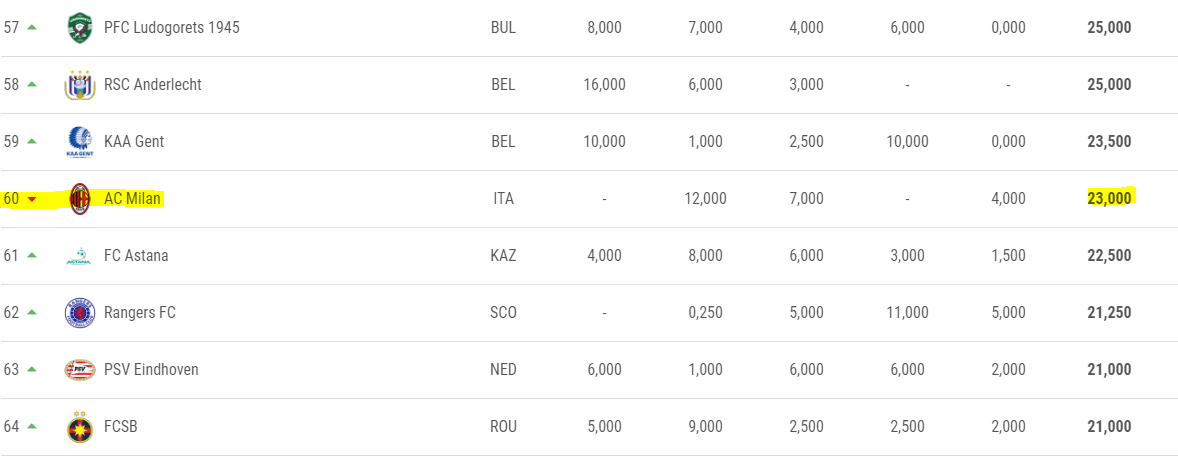This screenshot has height=461, width=1178.
Task: Click green up arrow beside rank 57
Action: click(32, 27)
